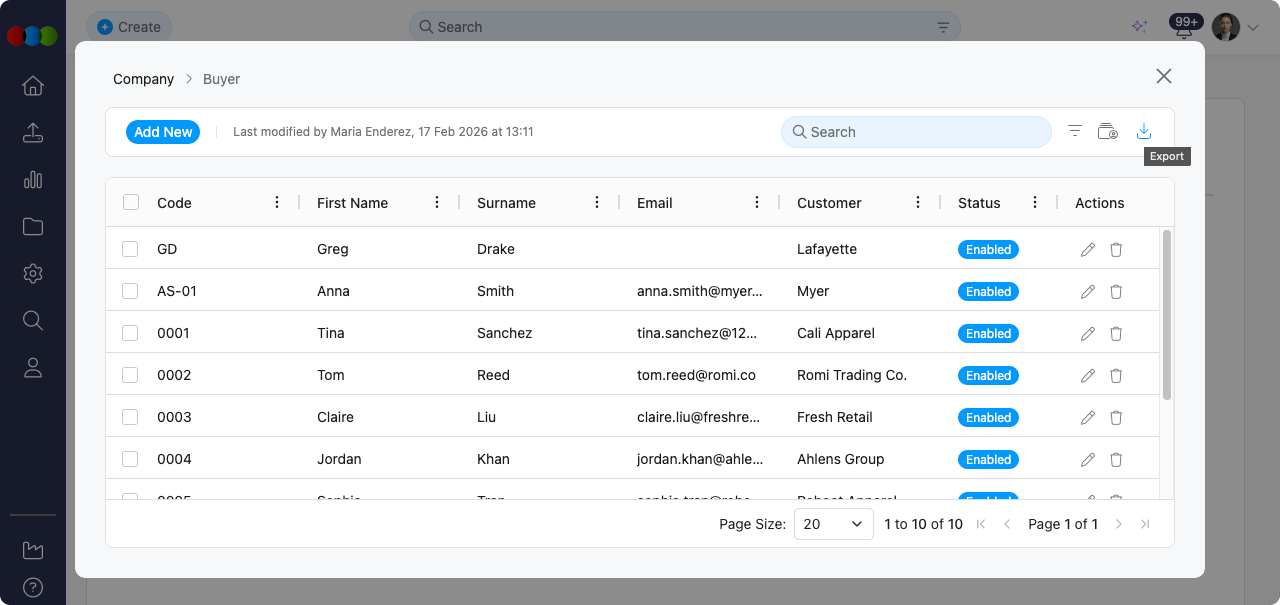
Task: Open the Page Size dropdown
Action: click(833, 524)
